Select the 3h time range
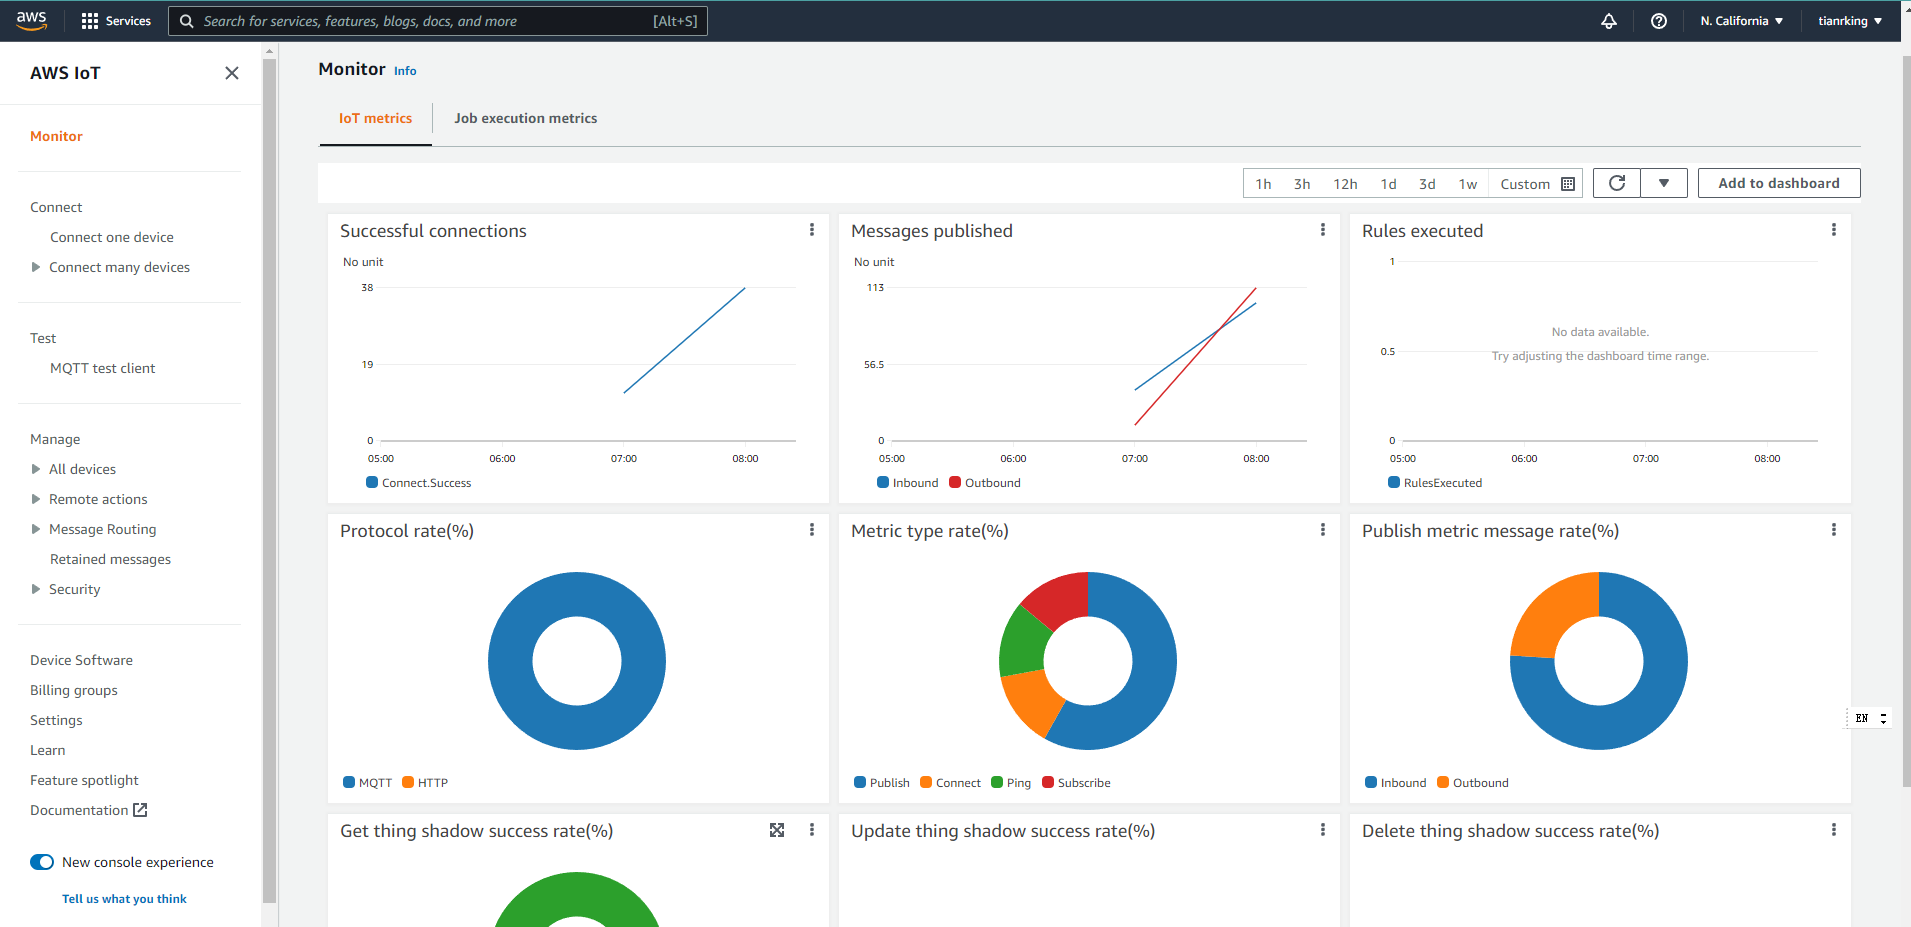 tap(1301, 184)
